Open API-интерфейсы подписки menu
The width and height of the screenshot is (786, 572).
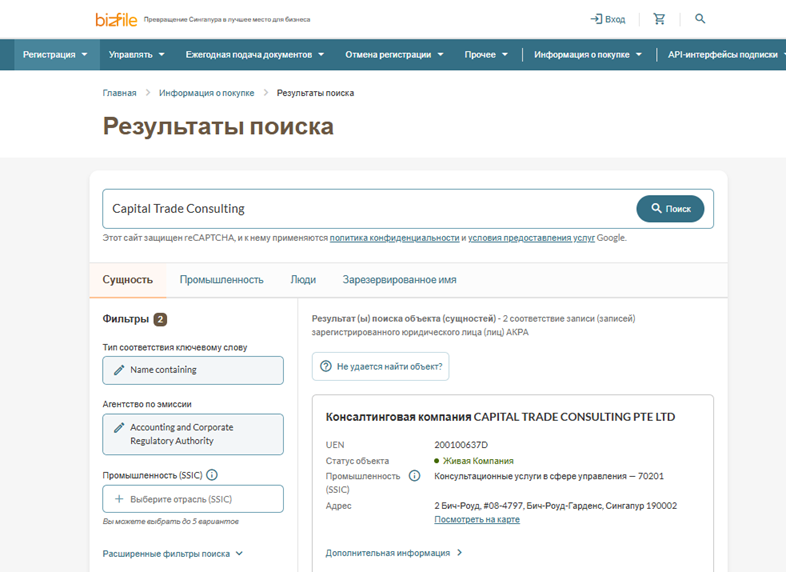point(726,55)
